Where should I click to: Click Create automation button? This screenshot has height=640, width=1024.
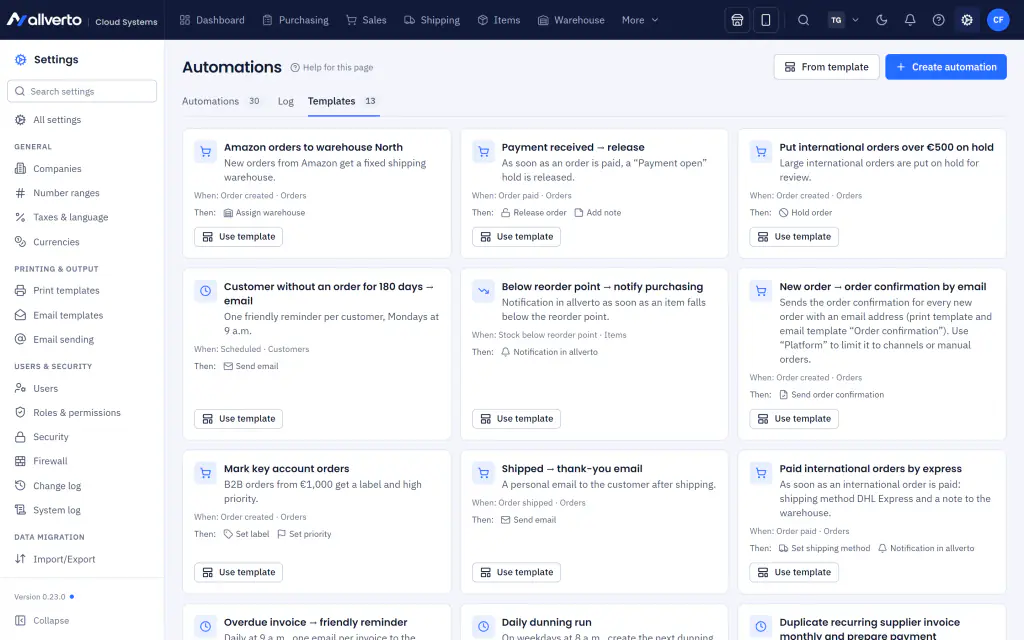tap(946, 67)
